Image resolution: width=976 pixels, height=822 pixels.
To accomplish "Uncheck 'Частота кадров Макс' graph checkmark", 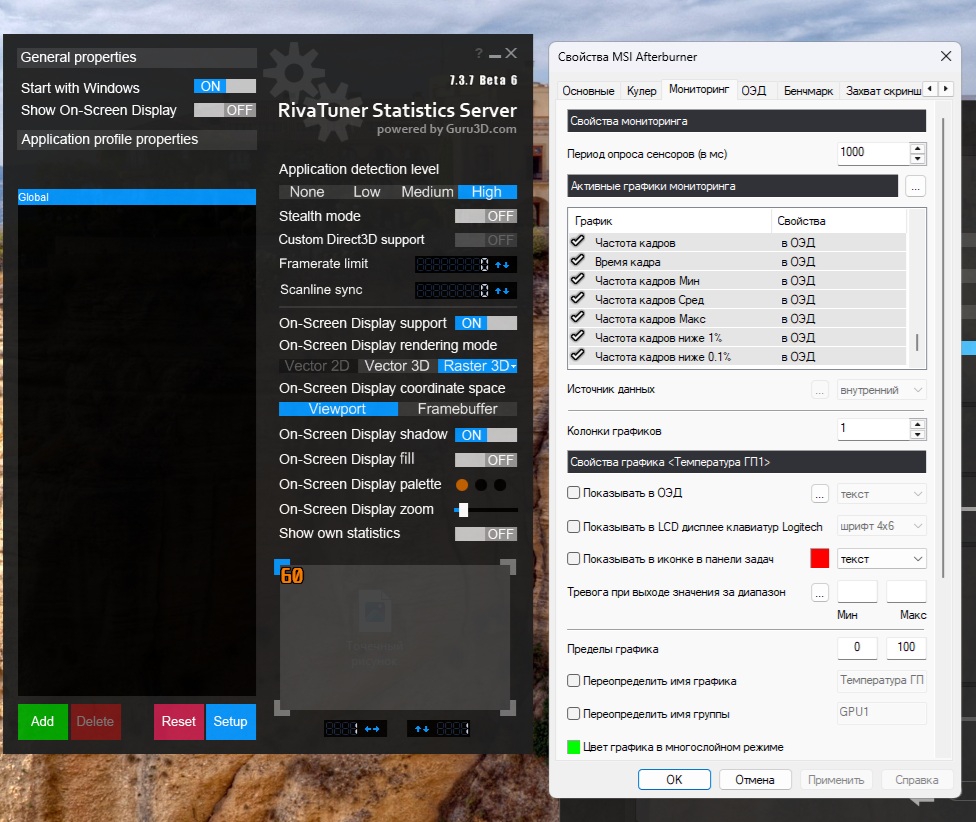I will 578,317.
